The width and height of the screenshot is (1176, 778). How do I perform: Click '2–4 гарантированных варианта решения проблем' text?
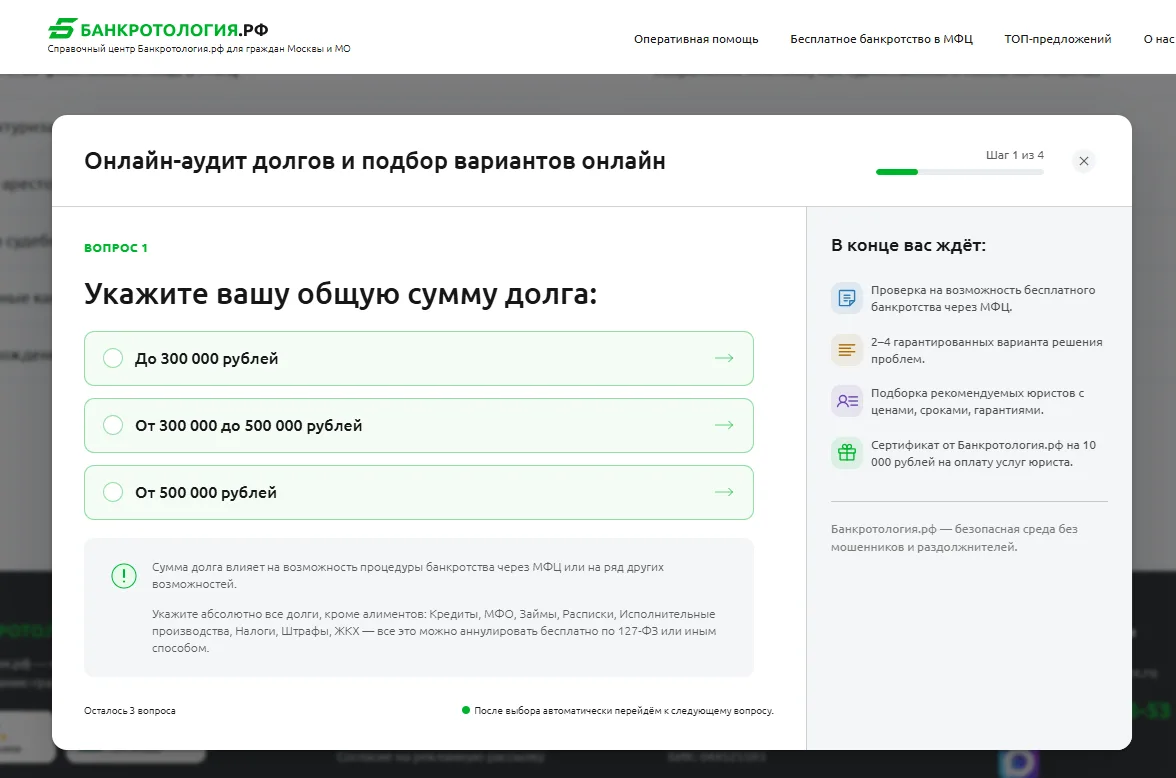point(986,350)
